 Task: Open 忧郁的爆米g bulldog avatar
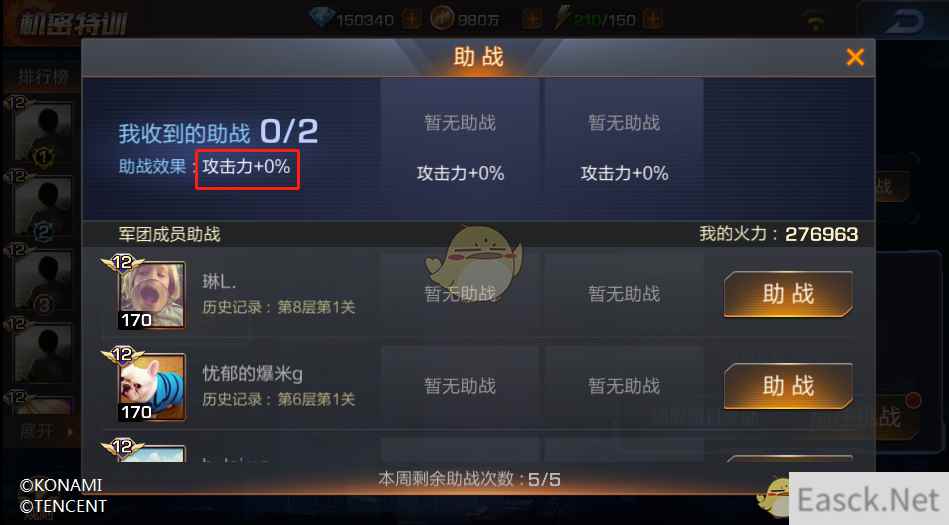coord(151,386)
